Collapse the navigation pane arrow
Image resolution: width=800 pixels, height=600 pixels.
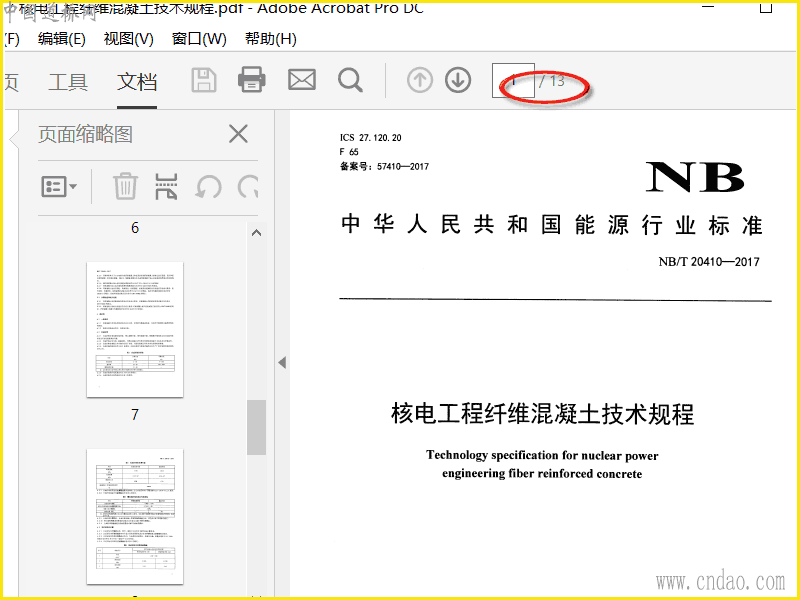[x=282, y=363]
